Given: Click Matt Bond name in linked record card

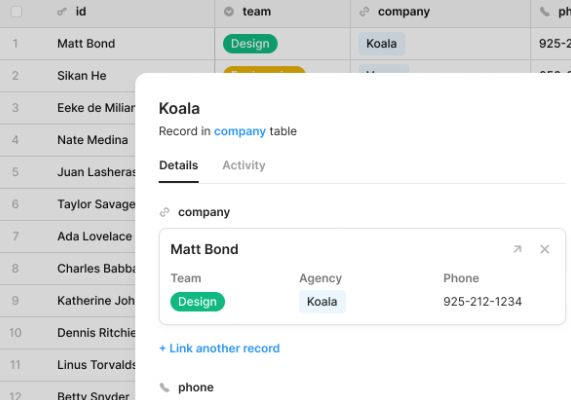Looking at the screenshot, I should (204, 249).
